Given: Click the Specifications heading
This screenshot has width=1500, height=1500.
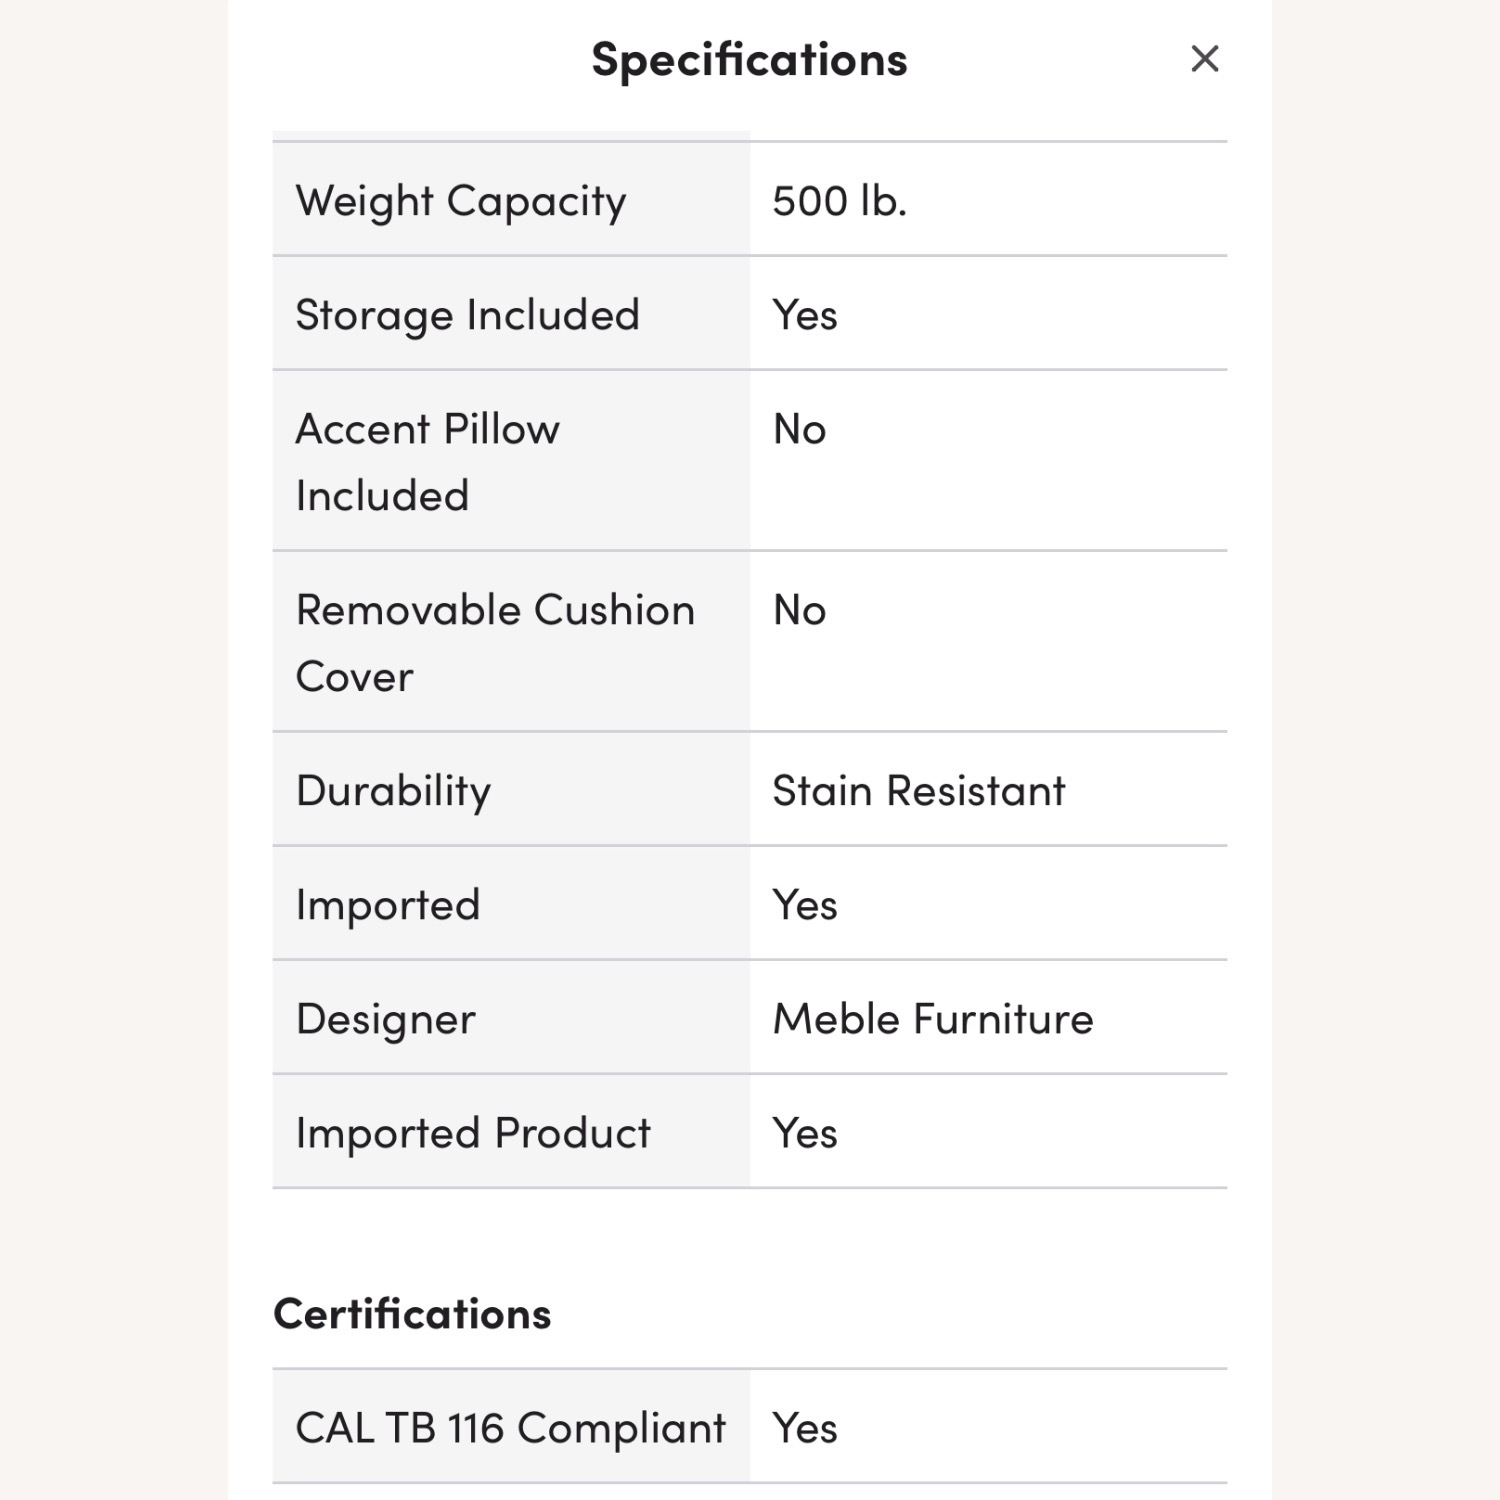Looking at the screenshot, I should click(749, 60).
